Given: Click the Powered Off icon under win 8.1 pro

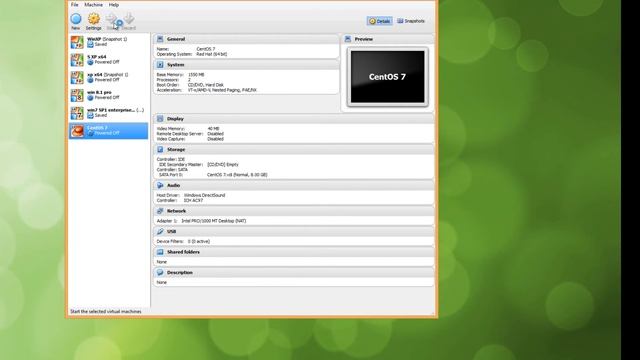Looking at the screenshot, I should point(90,98).
